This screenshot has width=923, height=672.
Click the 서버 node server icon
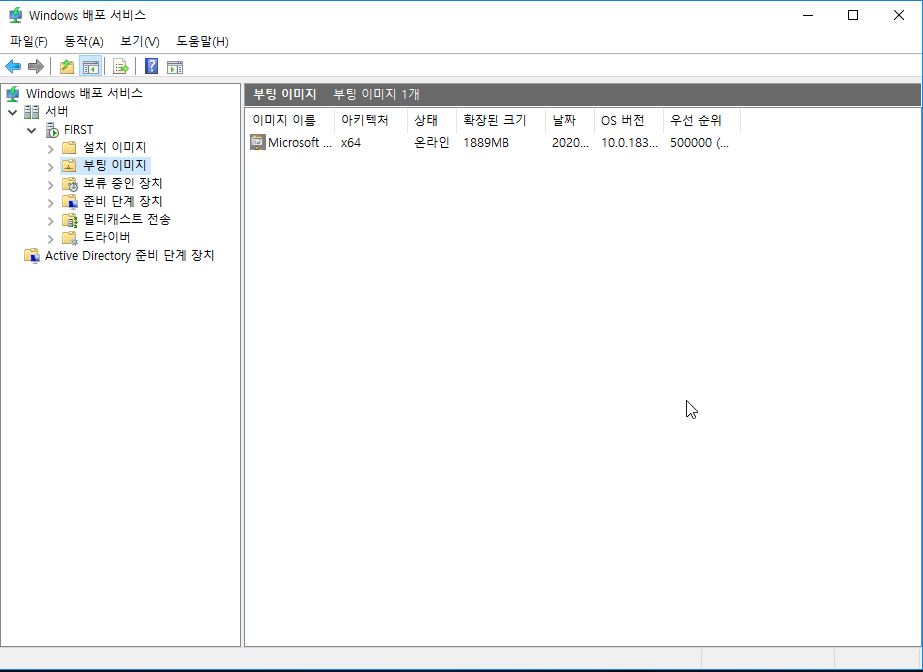[x=32, y=111]
